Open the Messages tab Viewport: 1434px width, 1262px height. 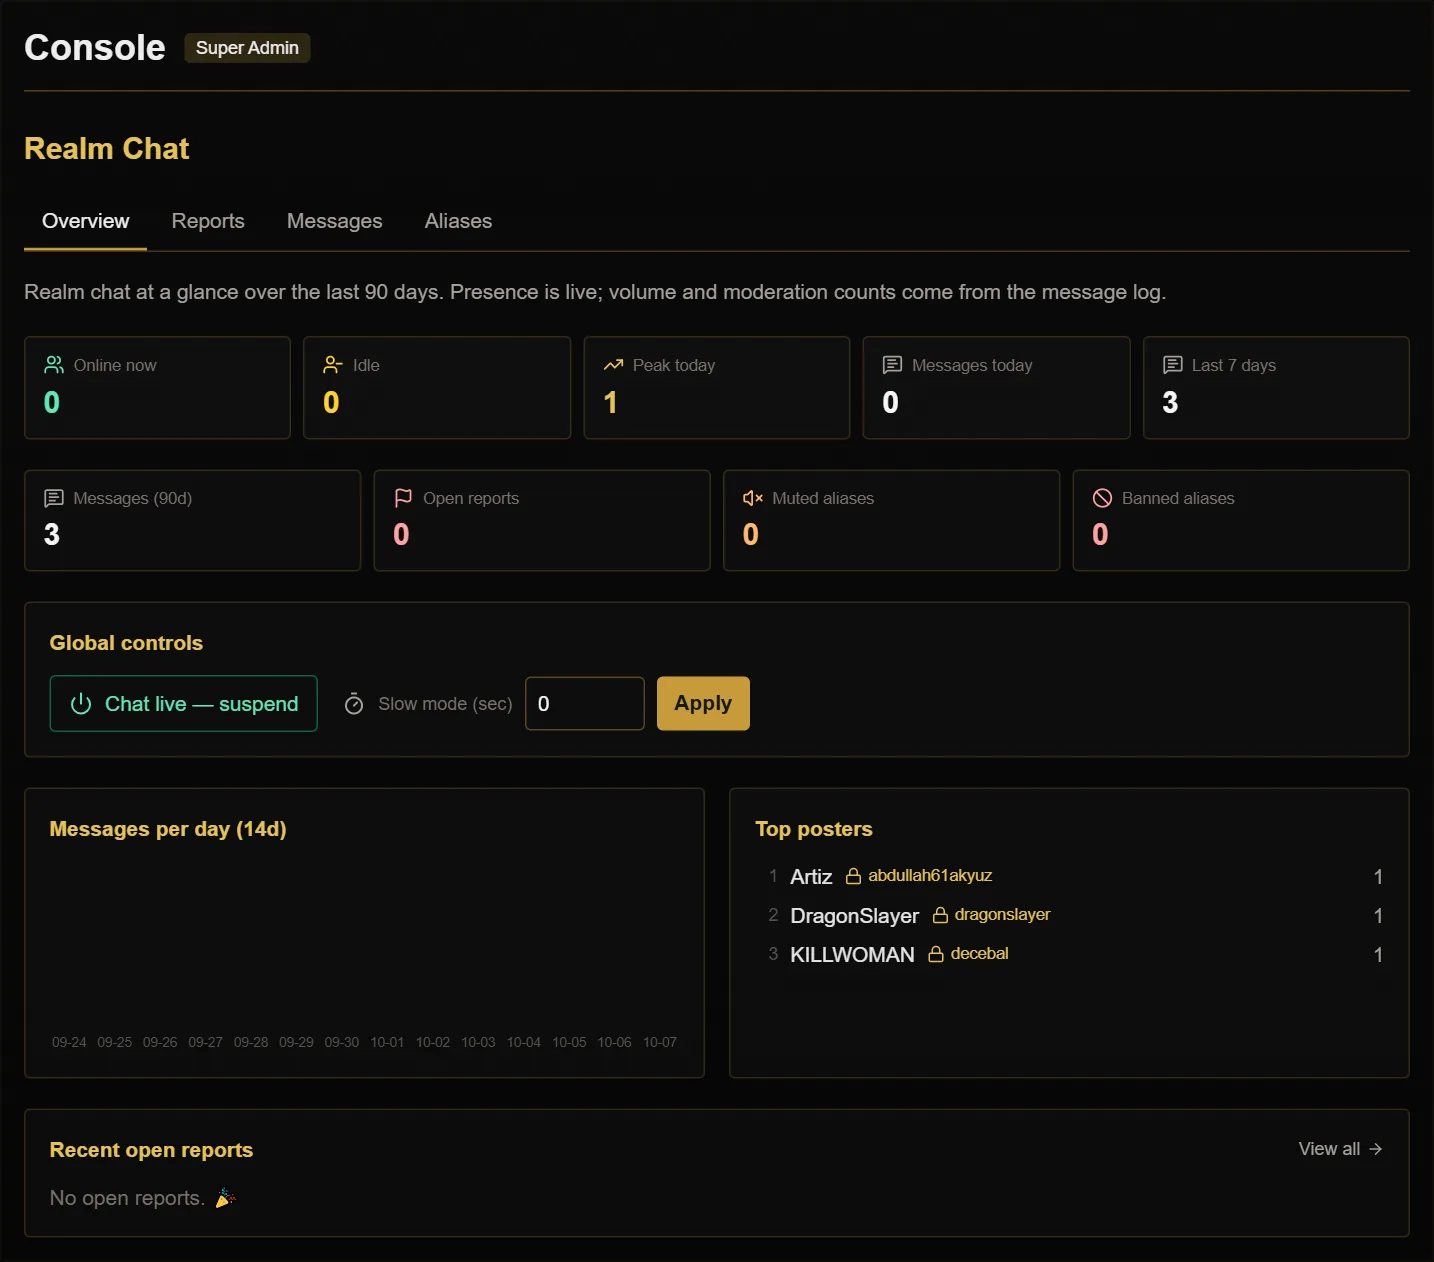click(x=335, y=221)
